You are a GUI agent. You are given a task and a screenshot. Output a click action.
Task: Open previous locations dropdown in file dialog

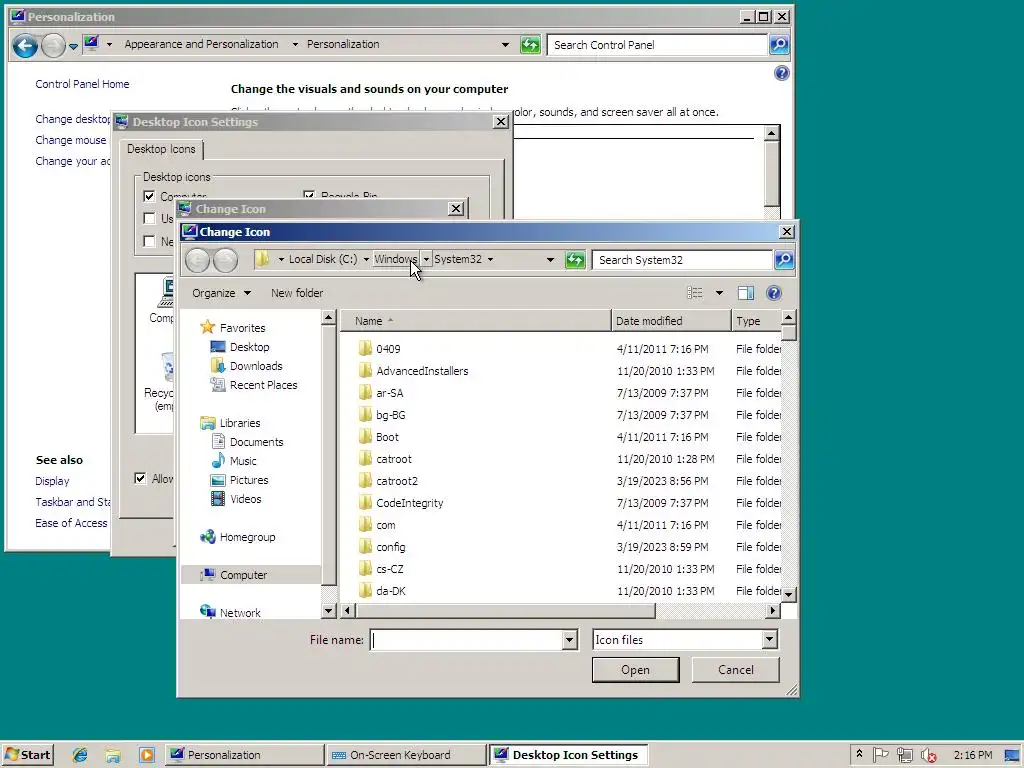pyautogui.click(x=550, y=260)
